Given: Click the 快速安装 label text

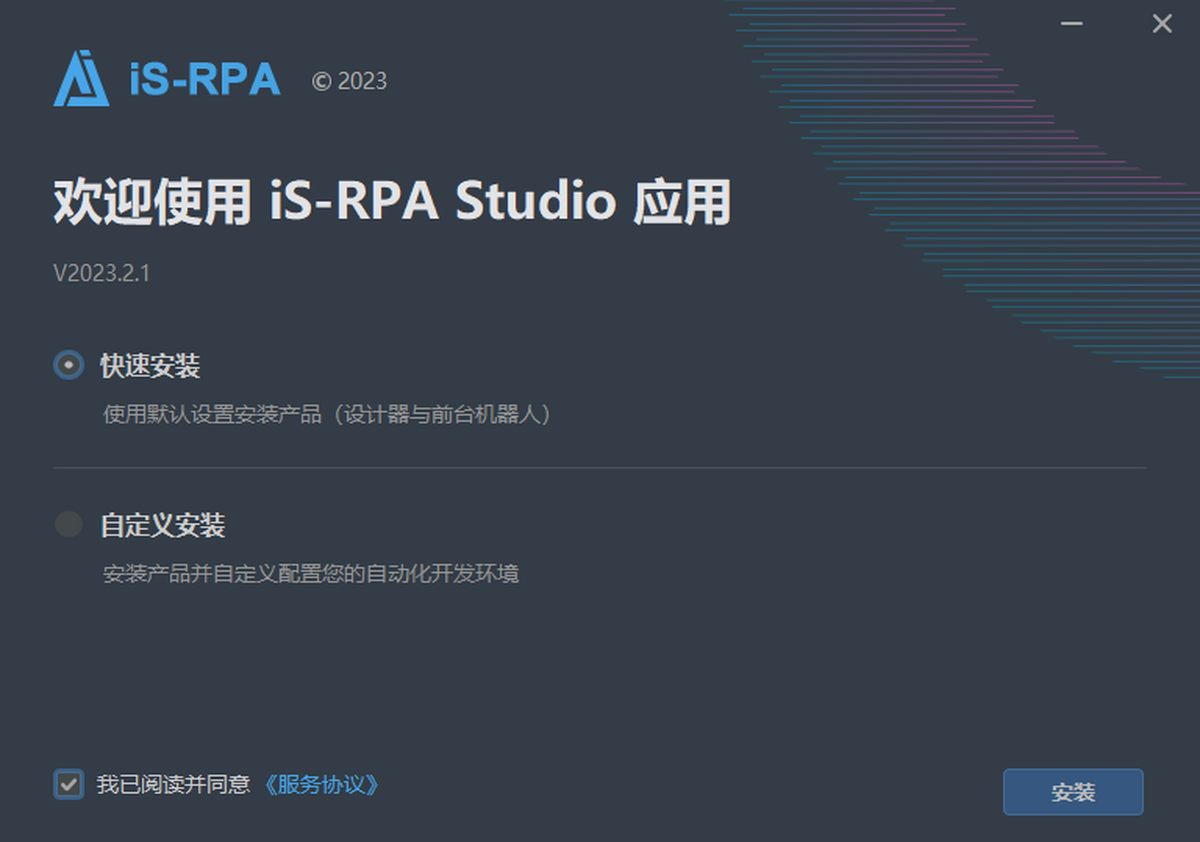Looking at the screenshot, I should coord(150,367).
